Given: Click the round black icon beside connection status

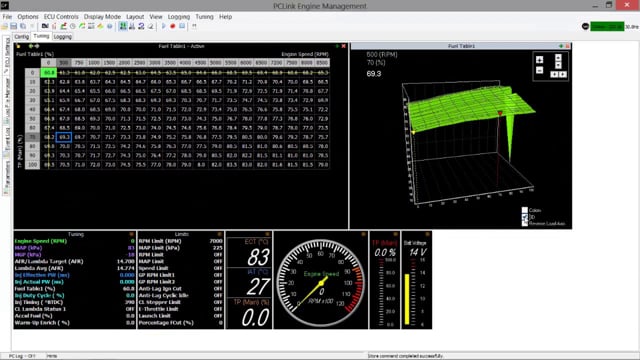Looking at the screenshot, I should [585, 27].
